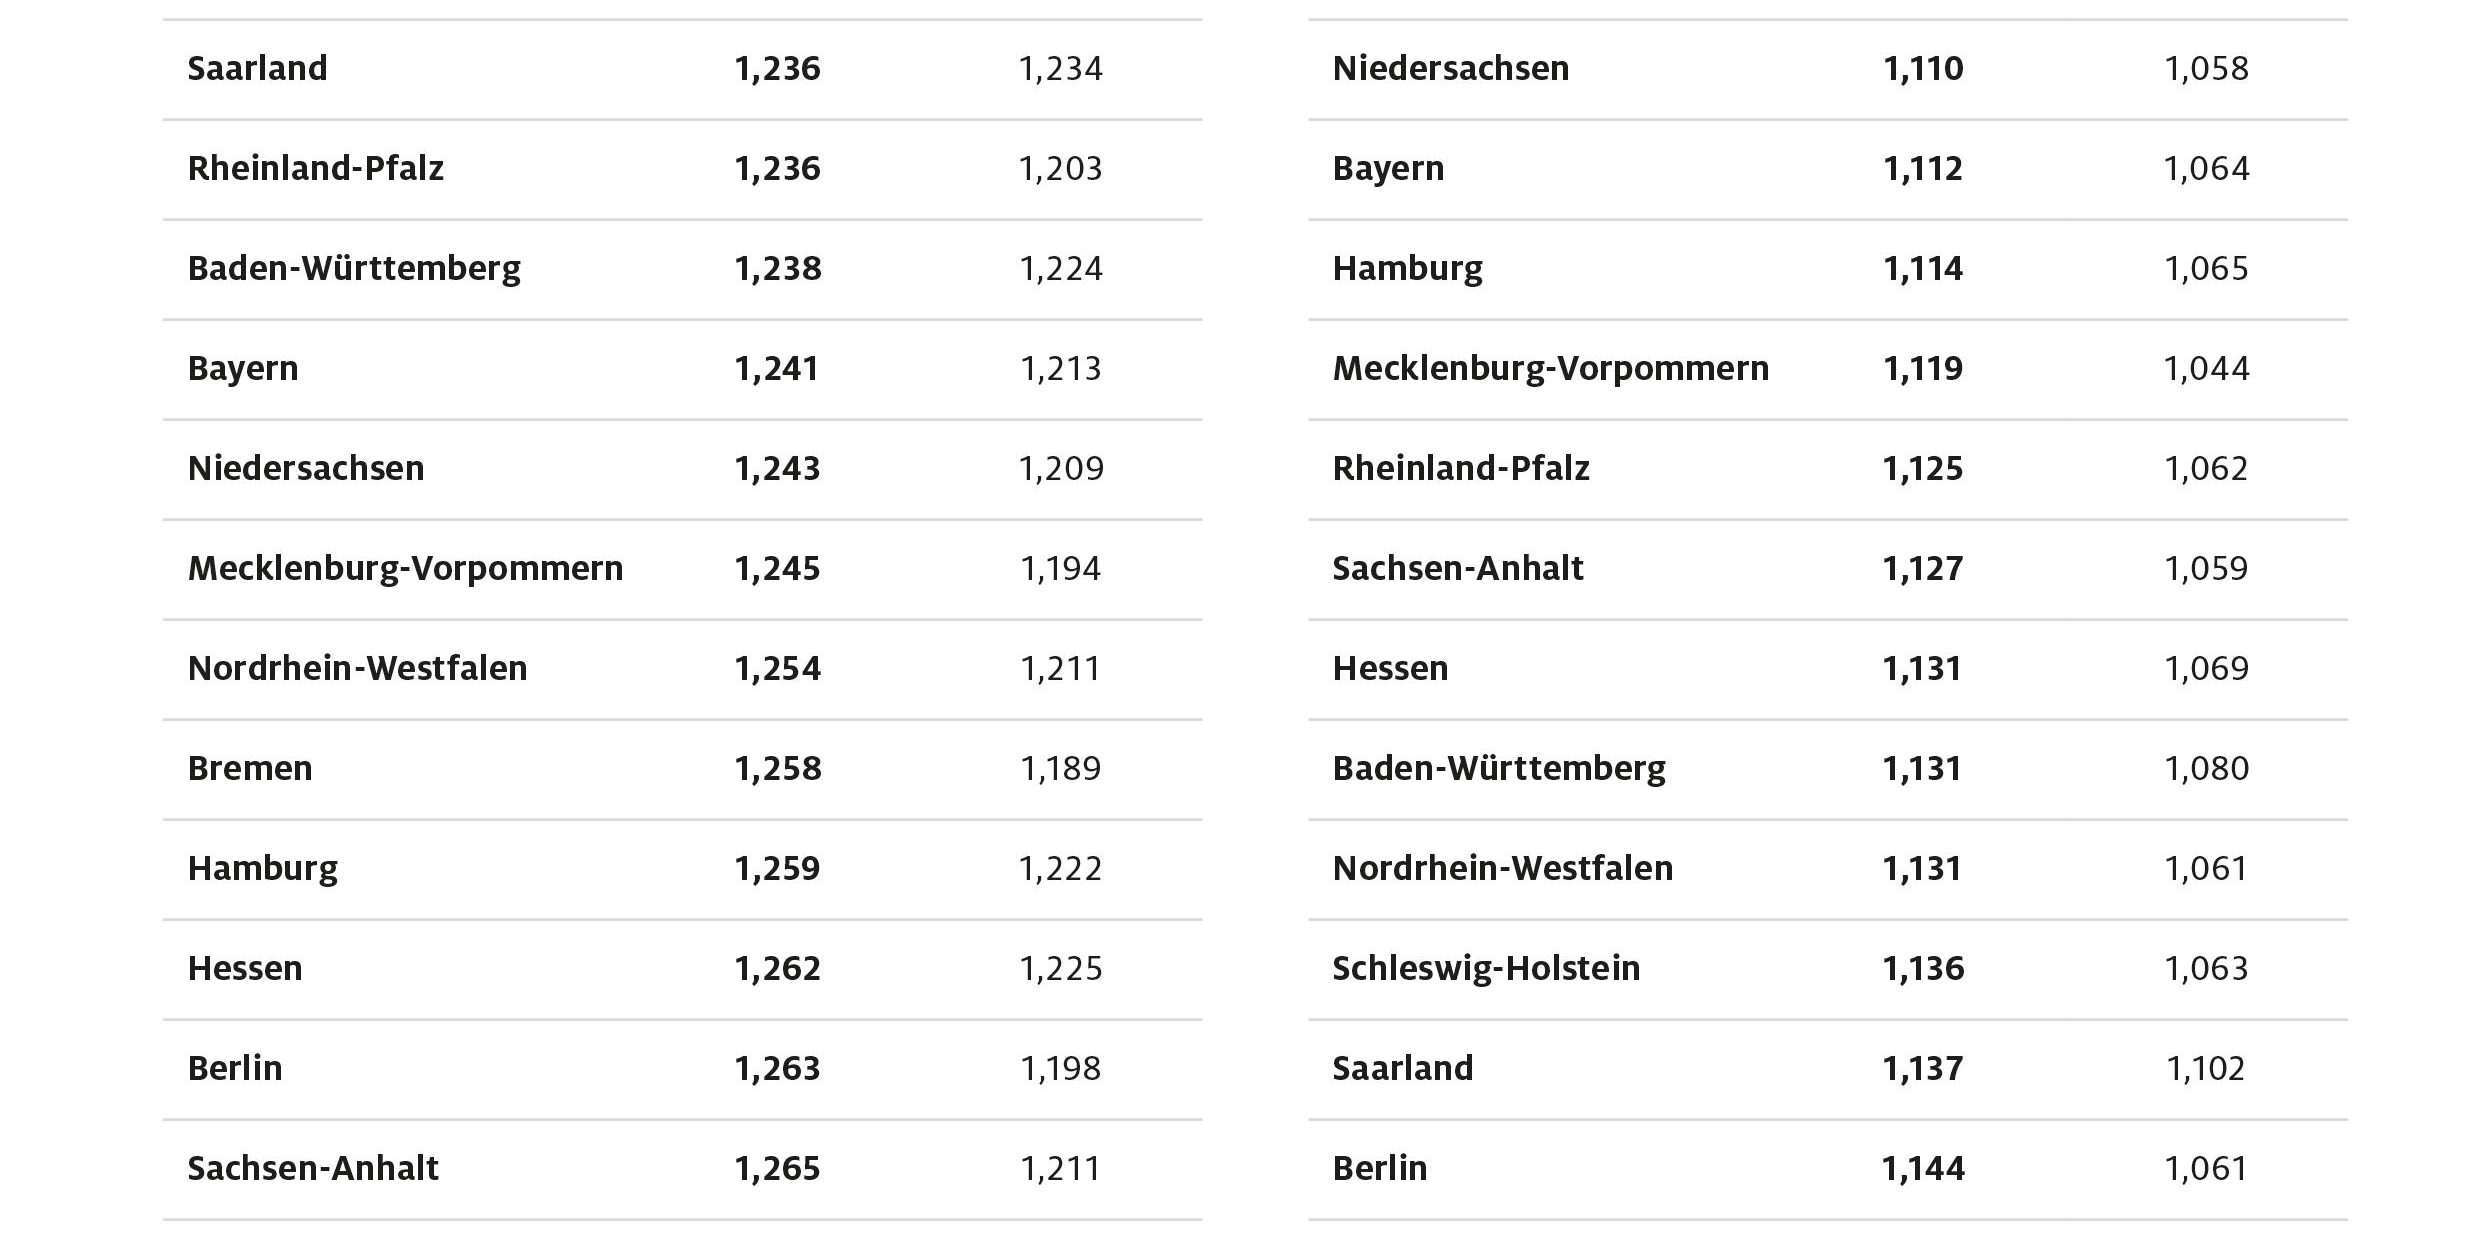Click bold value 1,144 for Berlin
The width and height of the screenshot is (2480, 1240).
(x=1922, y=1169)
